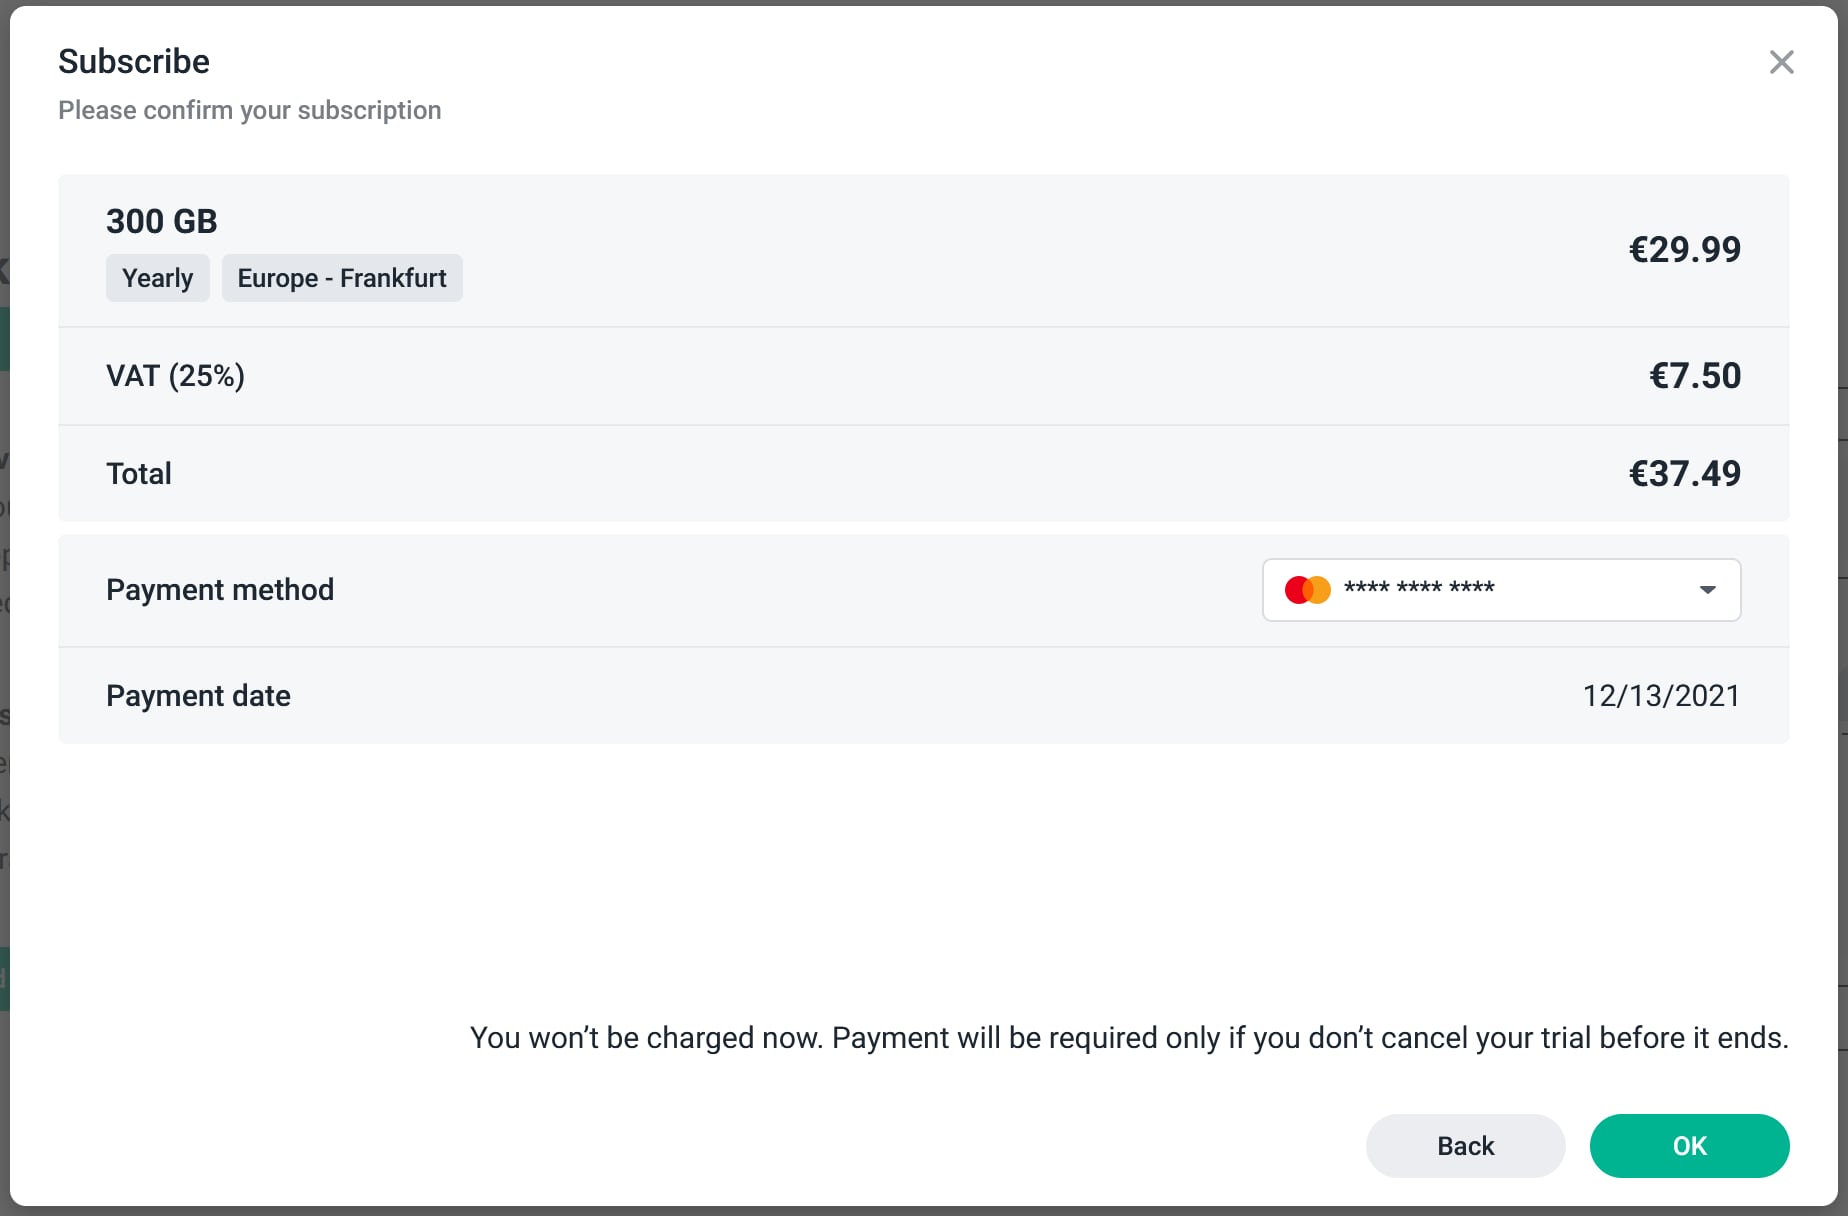Go back using the Back button
1848x1216 pixels.
pos(1465,1146)
